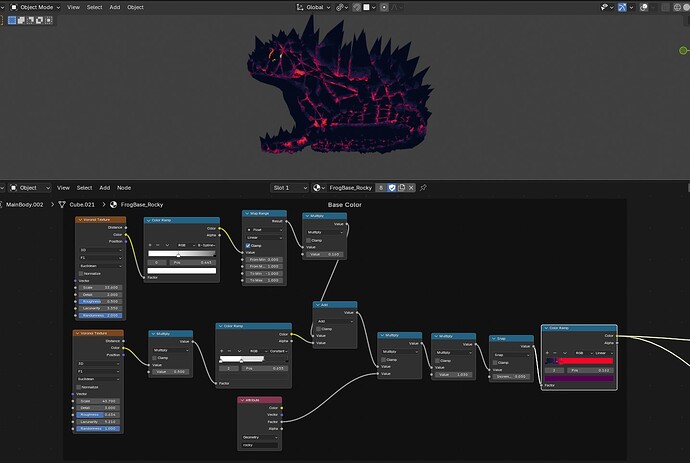Add a stop with plus in top Color Ramp
This screenshot has width=690, height=463.
[150, 245]
